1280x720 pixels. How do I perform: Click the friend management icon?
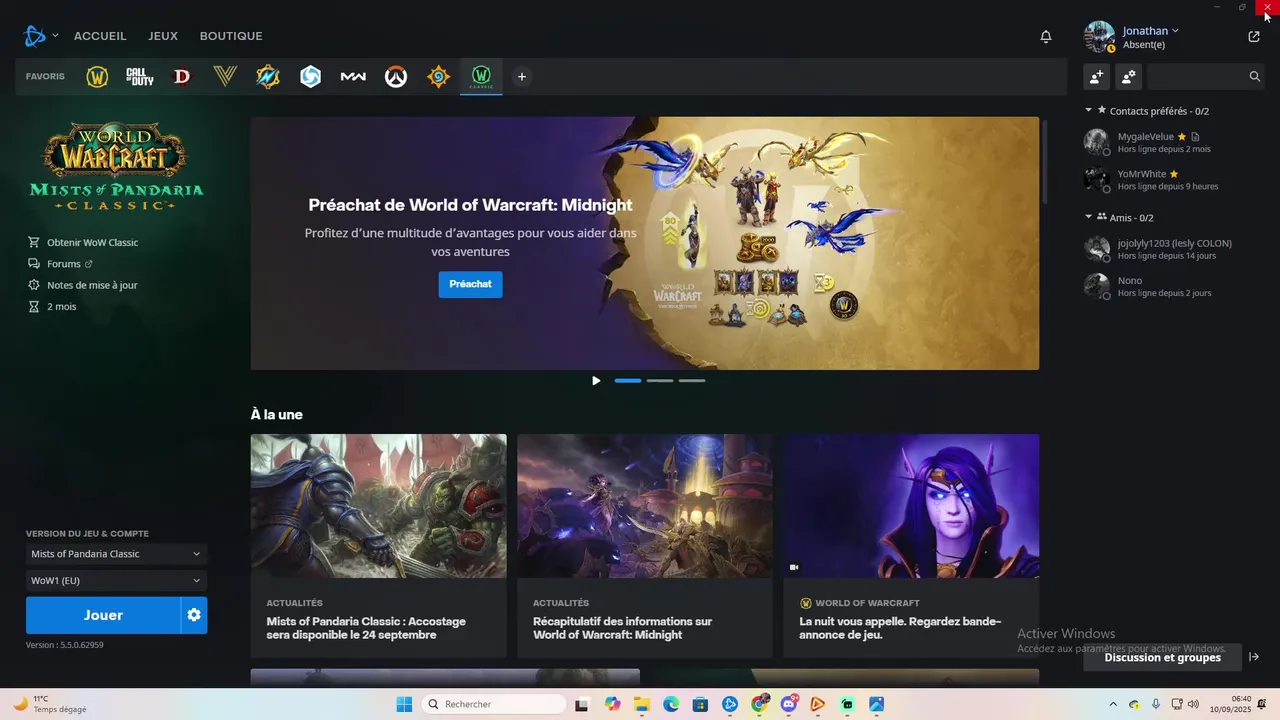point(1128,76)
